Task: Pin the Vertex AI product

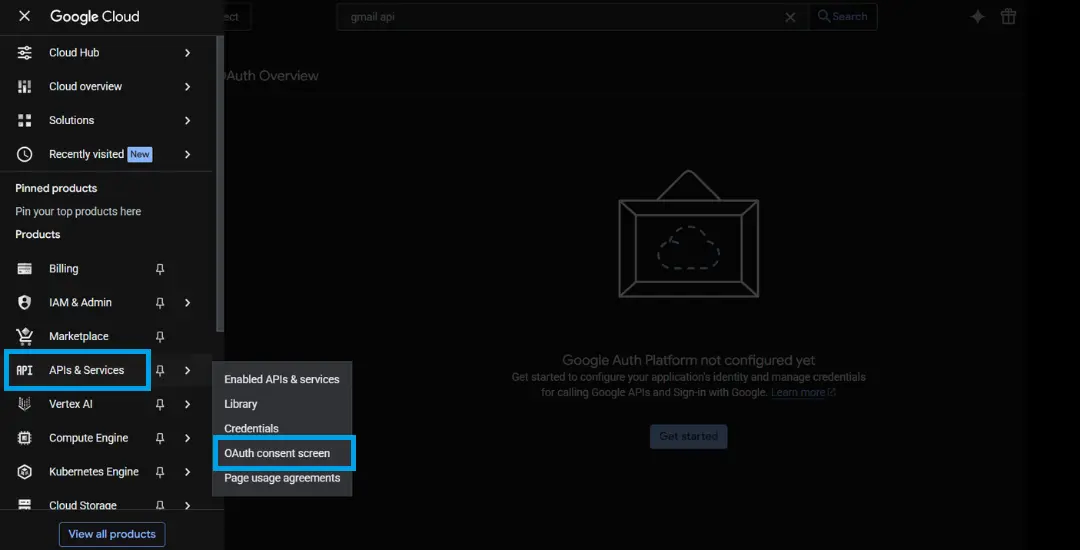Action: [x=160, y=404]
